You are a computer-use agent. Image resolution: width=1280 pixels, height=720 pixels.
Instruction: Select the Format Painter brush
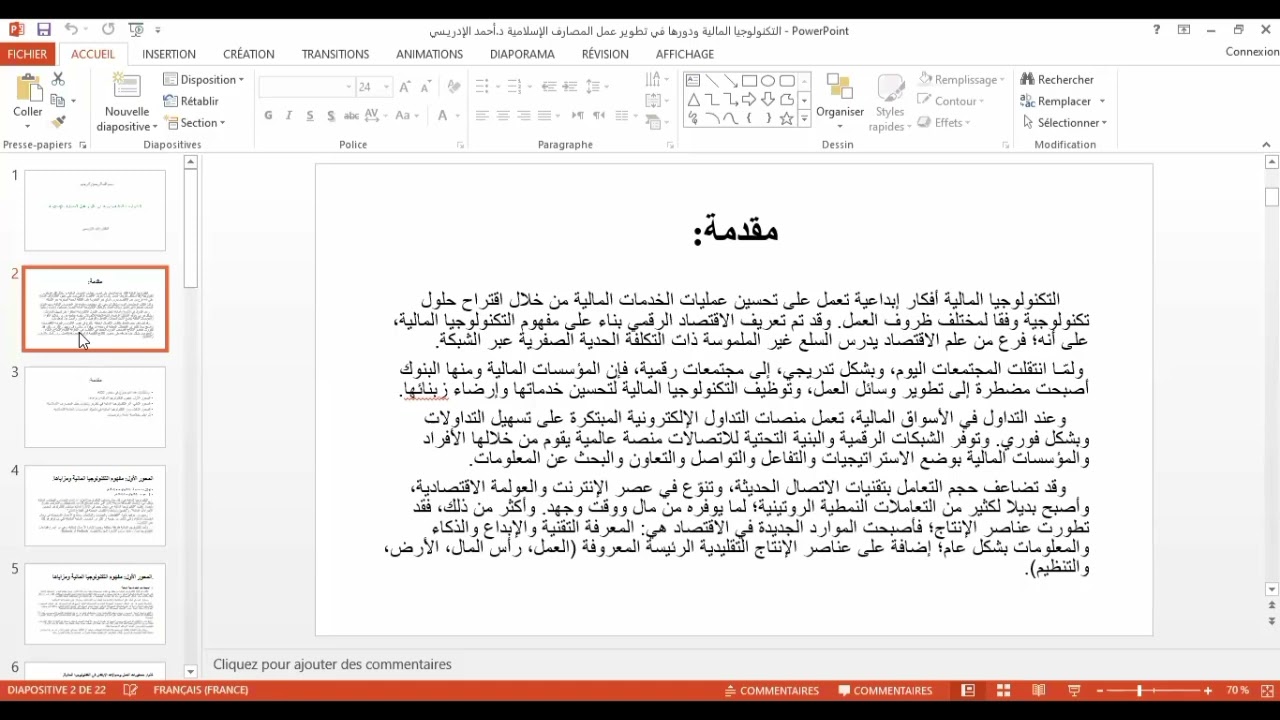point(58,122)
